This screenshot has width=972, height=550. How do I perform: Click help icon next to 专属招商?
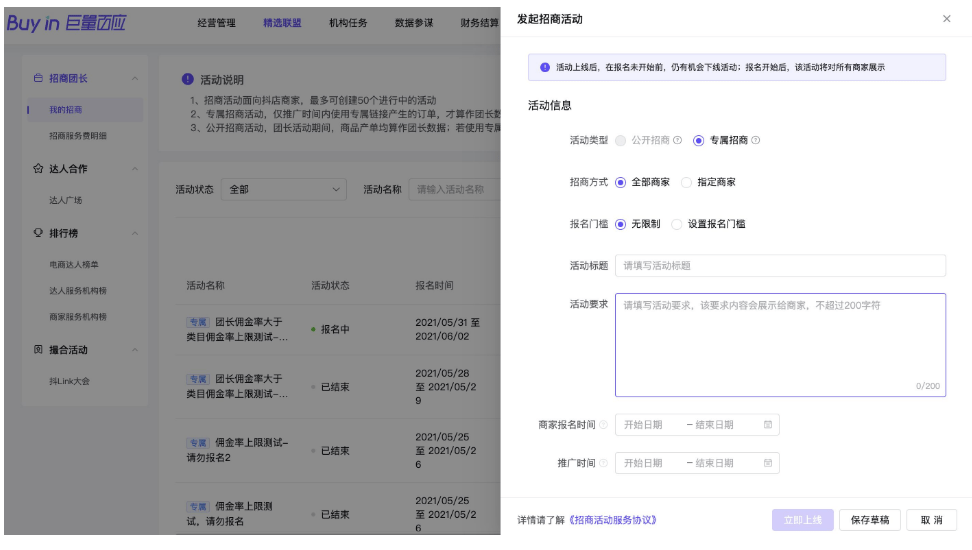click(756, 140)
